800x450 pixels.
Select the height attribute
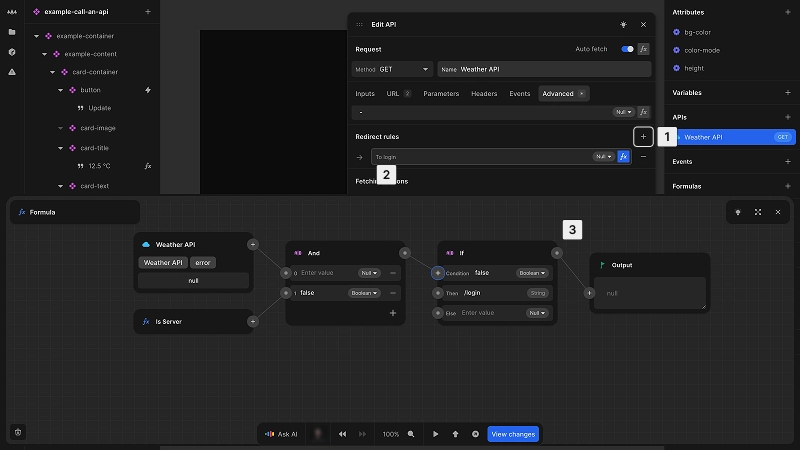694,68
